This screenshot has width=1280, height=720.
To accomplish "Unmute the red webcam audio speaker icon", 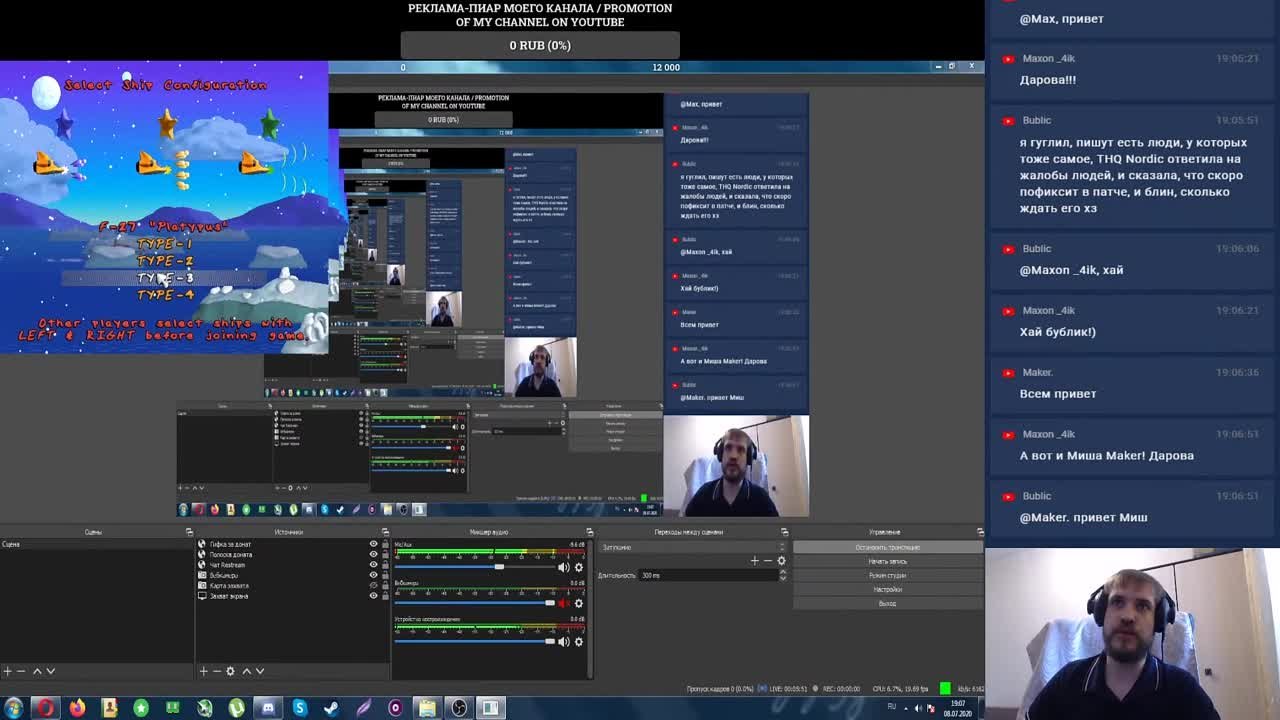I will point(563,603).
